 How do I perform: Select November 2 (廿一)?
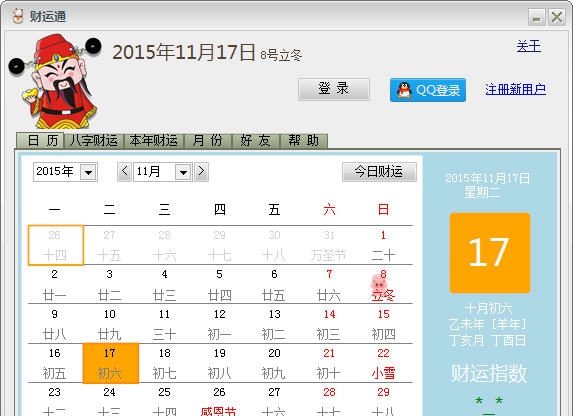[55, 284]
